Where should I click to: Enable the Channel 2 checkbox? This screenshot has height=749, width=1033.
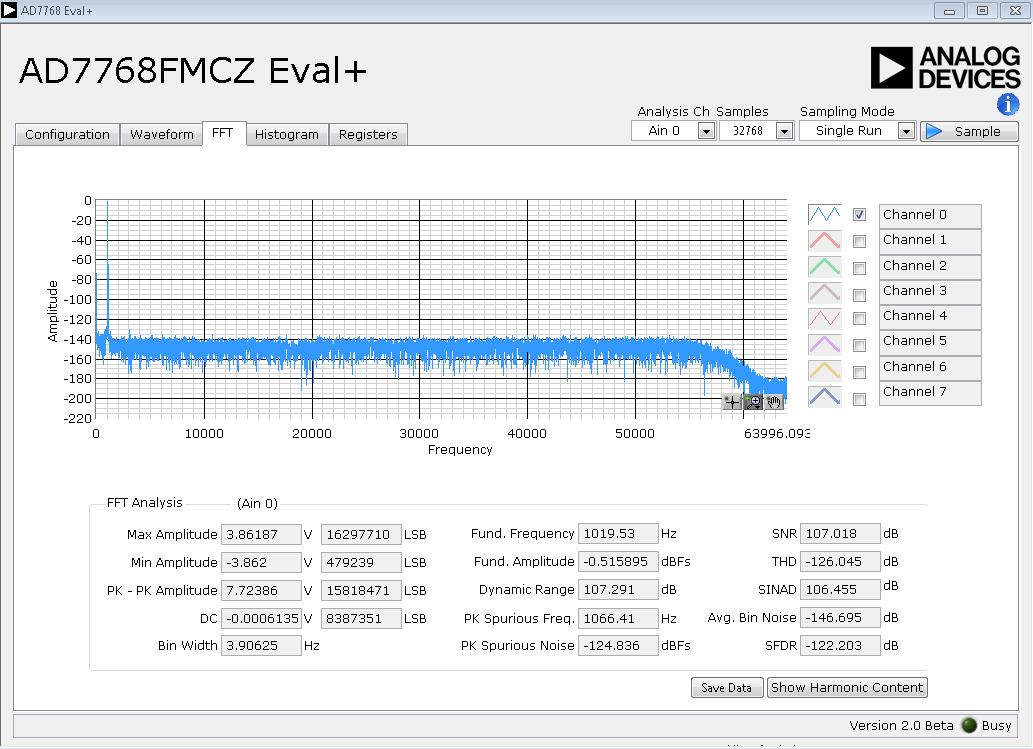click(x=859, y=268)
